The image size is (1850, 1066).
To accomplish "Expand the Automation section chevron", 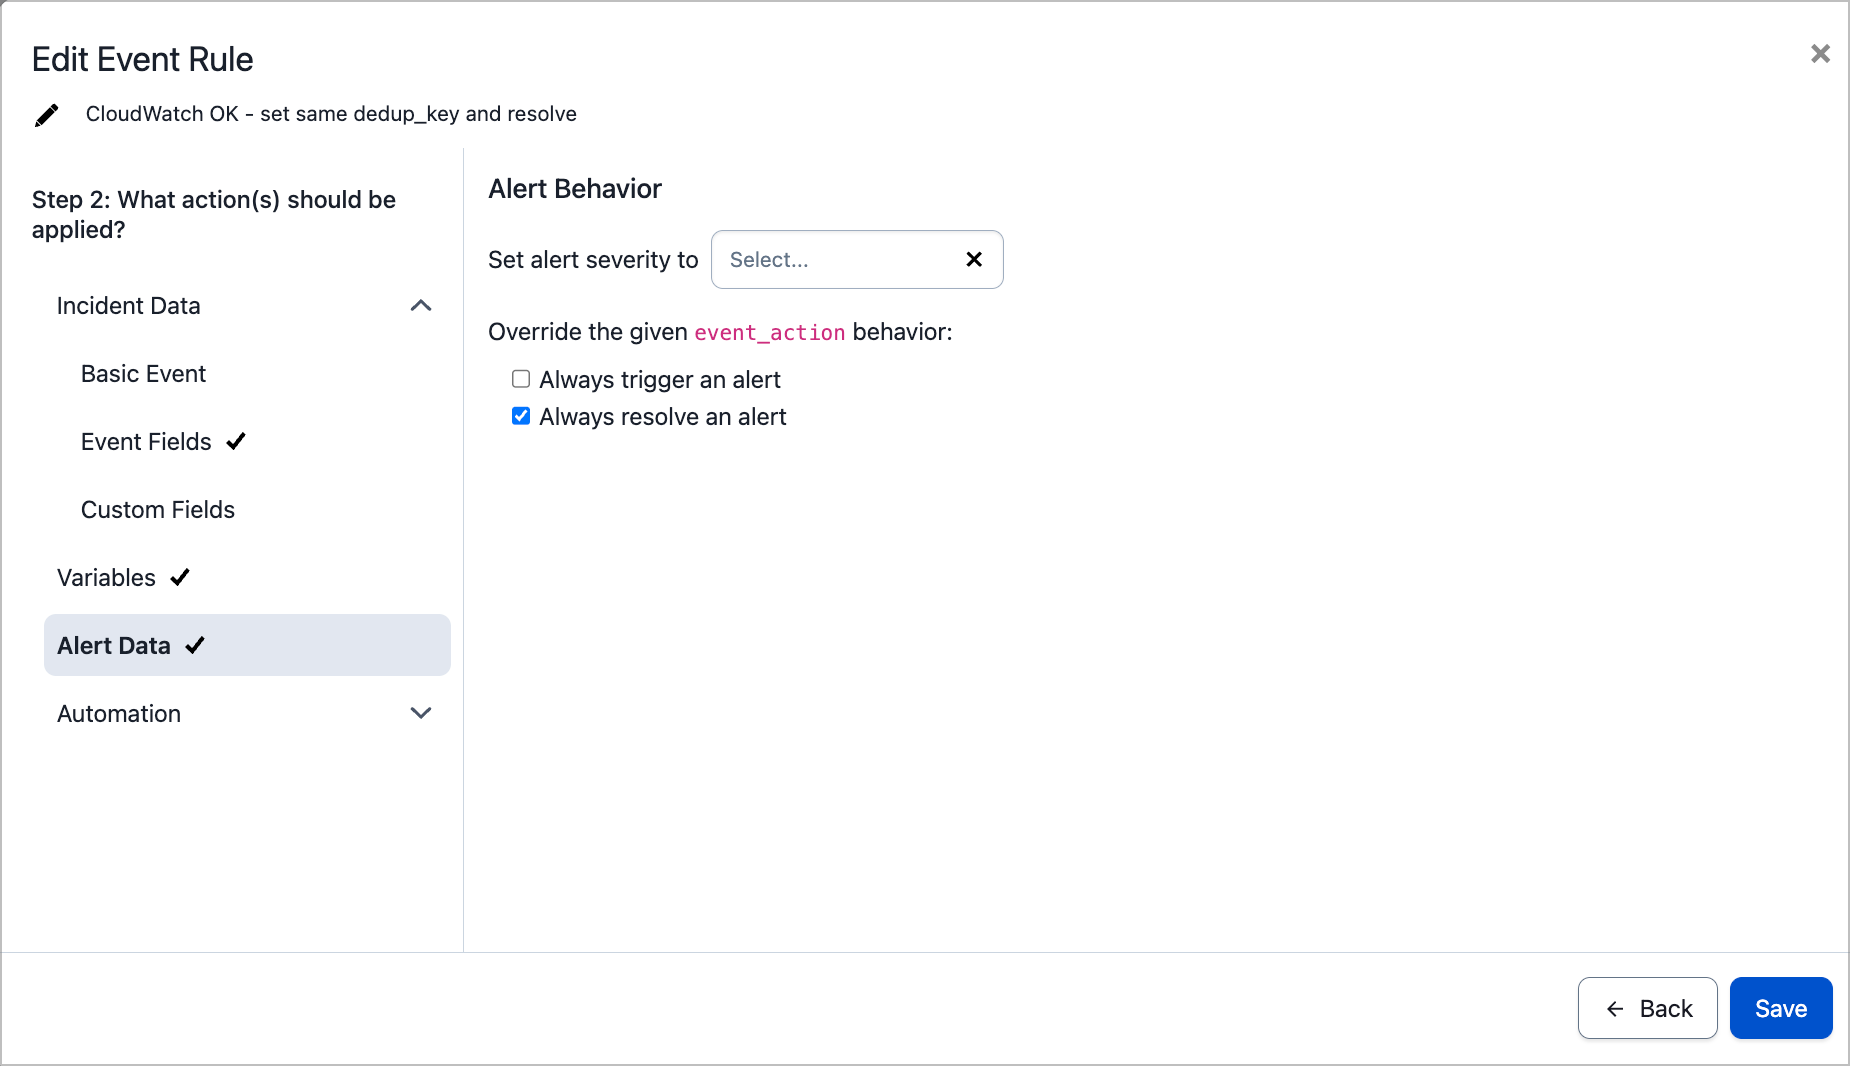I will click(x=421, y=714).
